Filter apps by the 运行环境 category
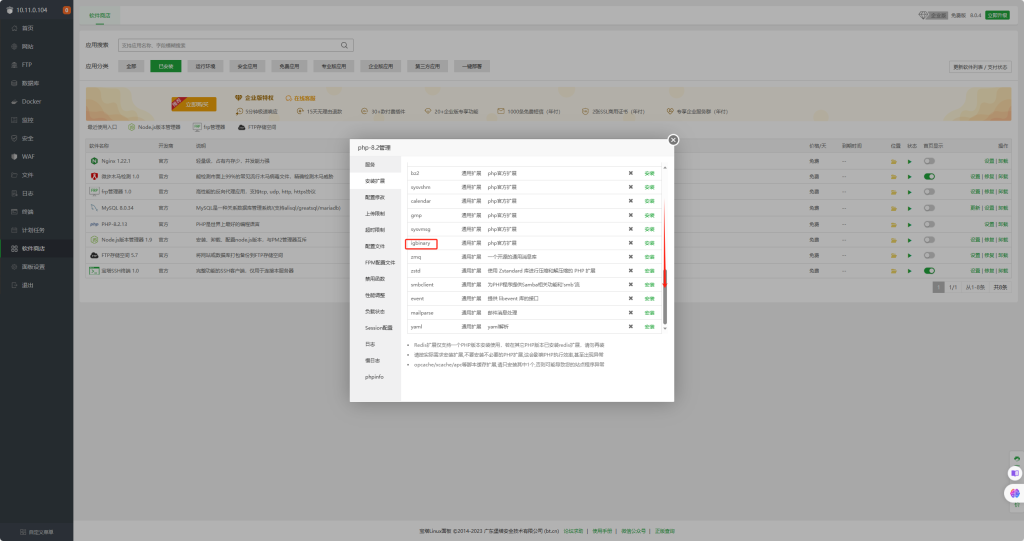This screenshot has width=1024, height=541. pos(205,66)
